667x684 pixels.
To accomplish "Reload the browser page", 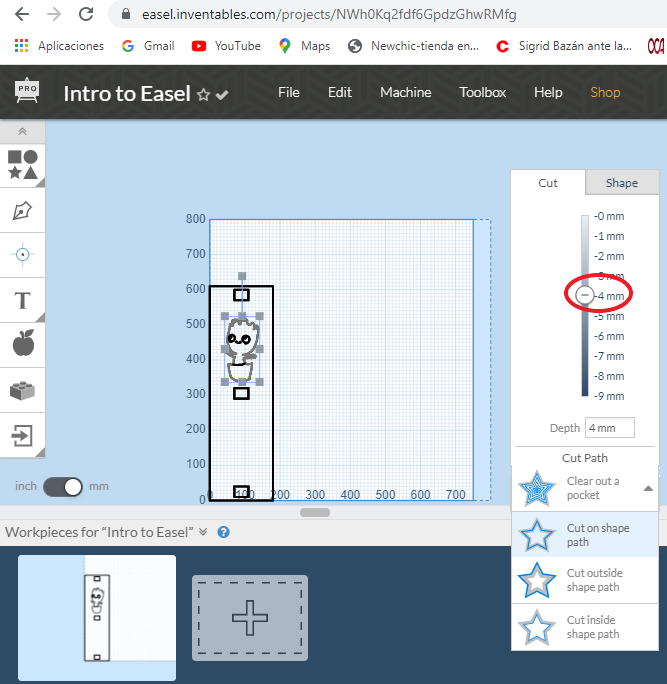I will (x=86, y=14).
